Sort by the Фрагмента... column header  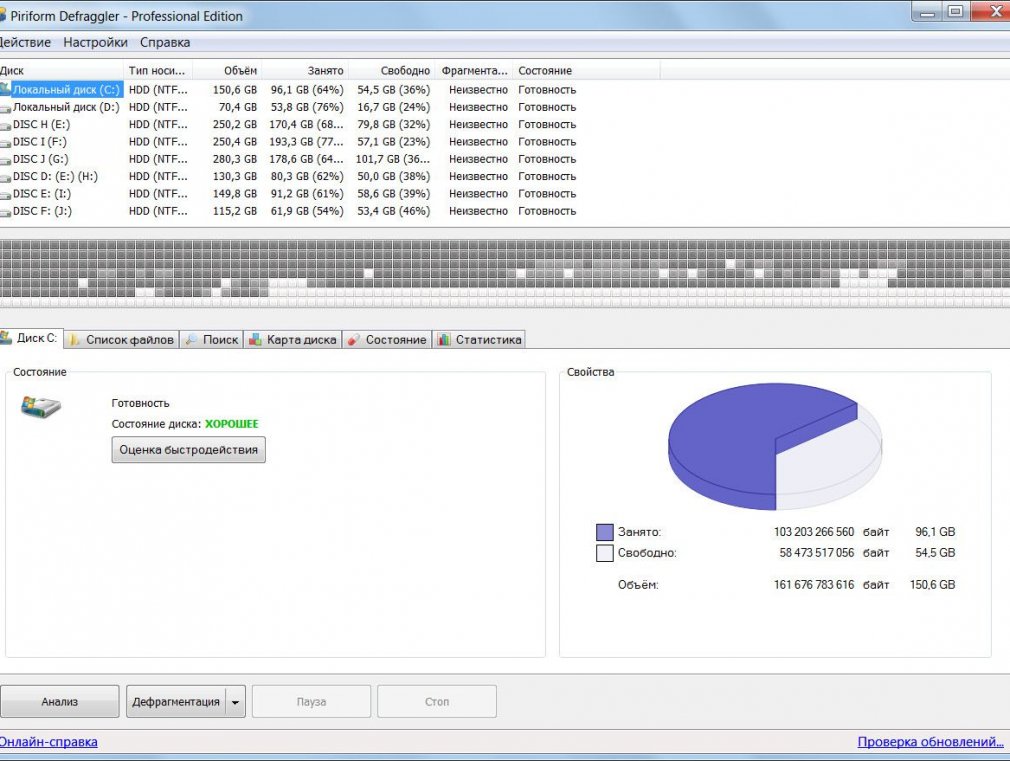(x=475, y=71)
